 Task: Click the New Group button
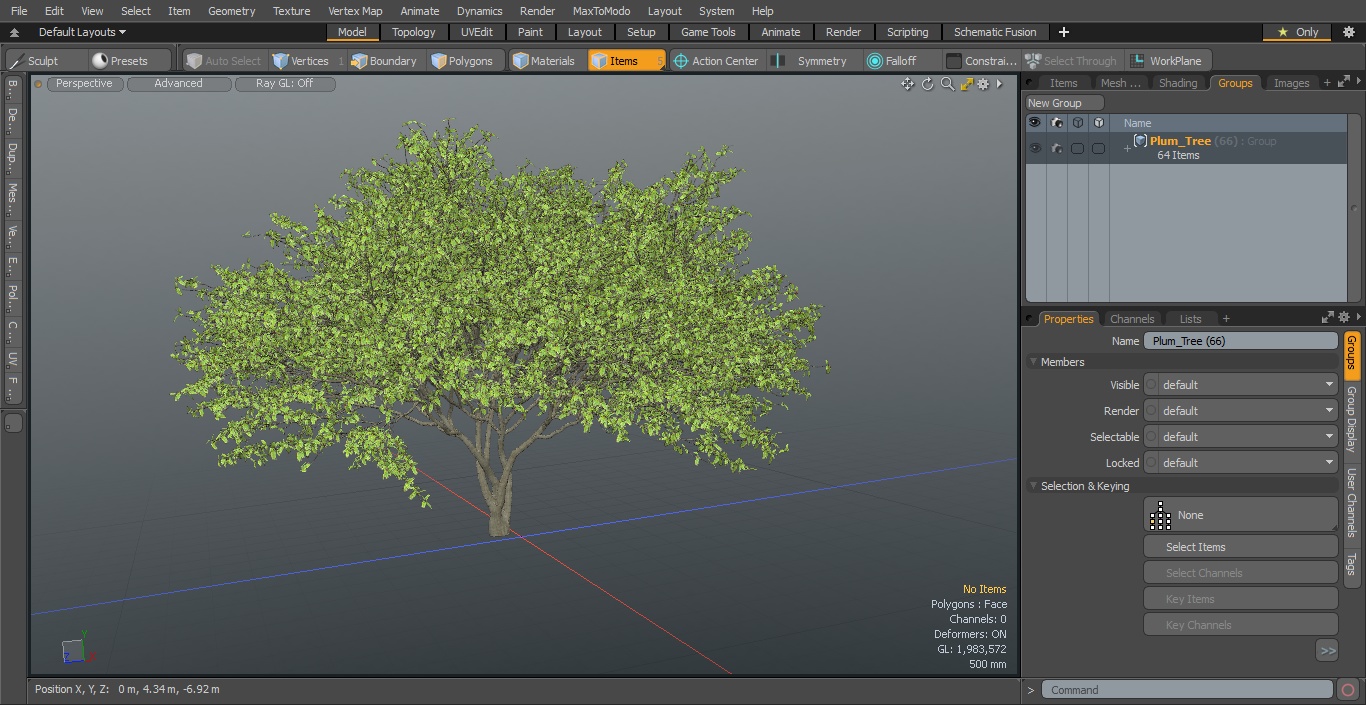pos(1065,103)
